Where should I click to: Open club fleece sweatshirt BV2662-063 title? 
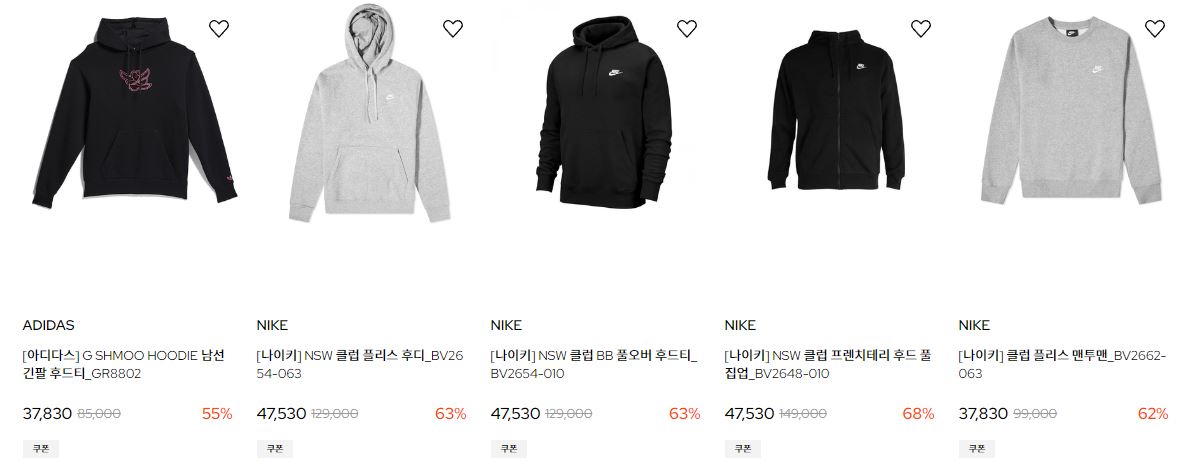coord(1062,365)
